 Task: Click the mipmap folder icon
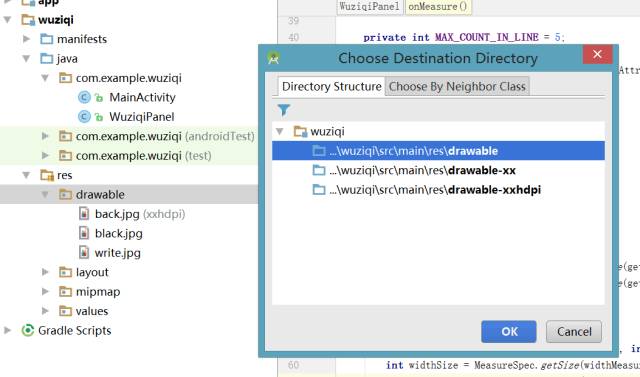click(x=65, y=292)
